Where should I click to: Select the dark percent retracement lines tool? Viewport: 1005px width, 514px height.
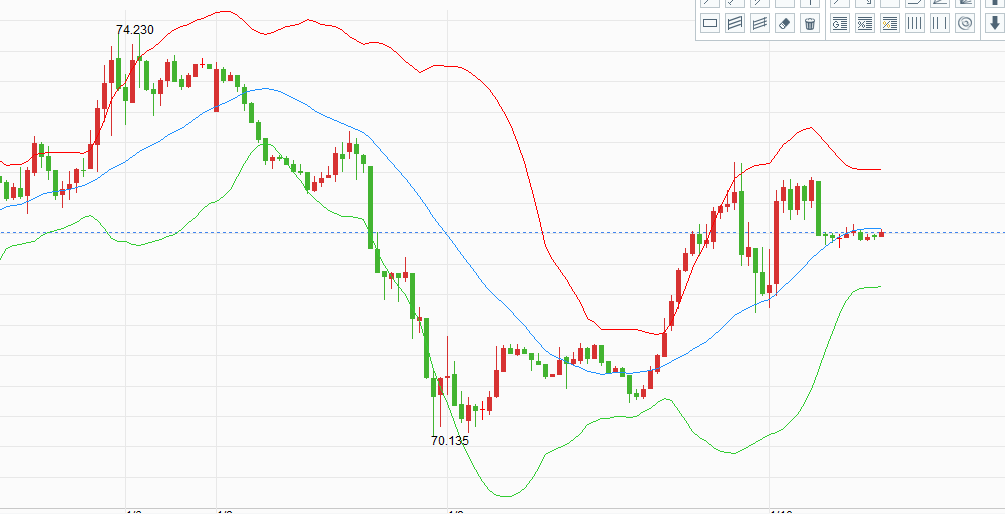[865, 24]
